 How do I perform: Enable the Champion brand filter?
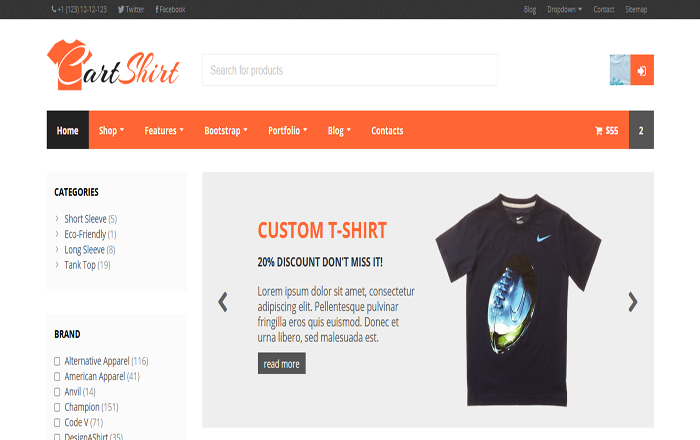coord(57,407)
